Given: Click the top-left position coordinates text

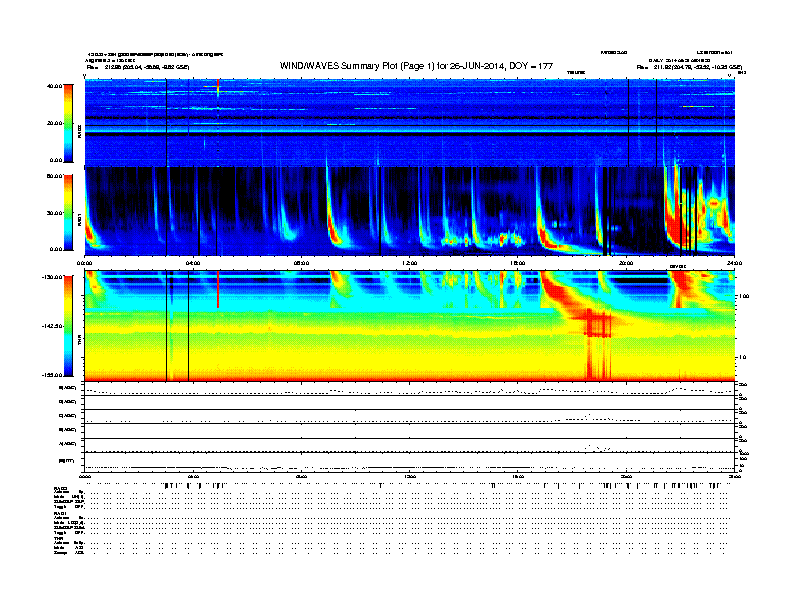Looking at the screenshot, I should (138, 67).
